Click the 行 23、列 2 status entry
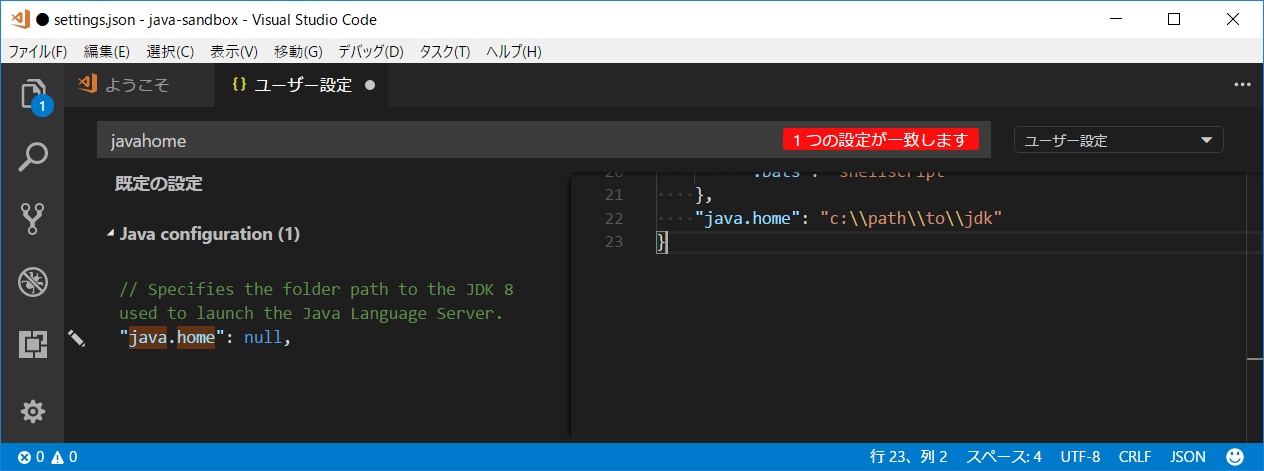 pyautogui.click(x=909, y=457)
